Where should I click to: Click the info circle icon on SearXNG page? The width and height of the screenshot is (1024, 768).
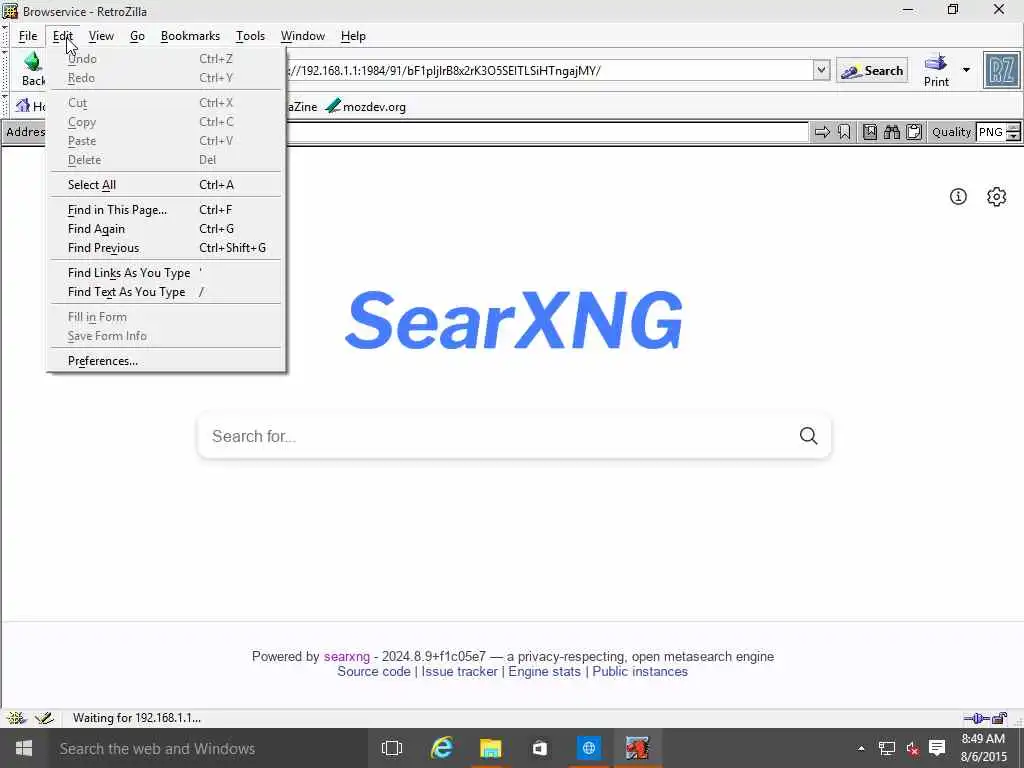958,197
